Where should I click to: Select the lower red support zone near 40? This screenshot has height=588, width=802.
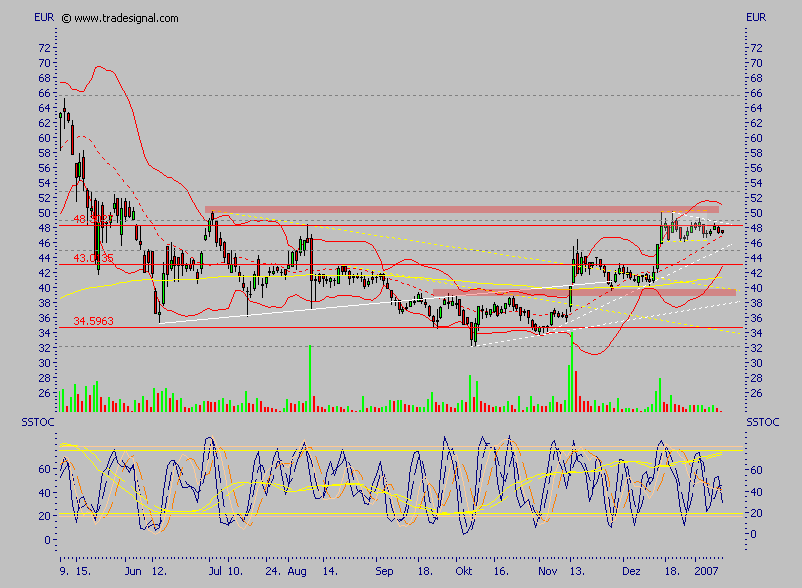585,292
